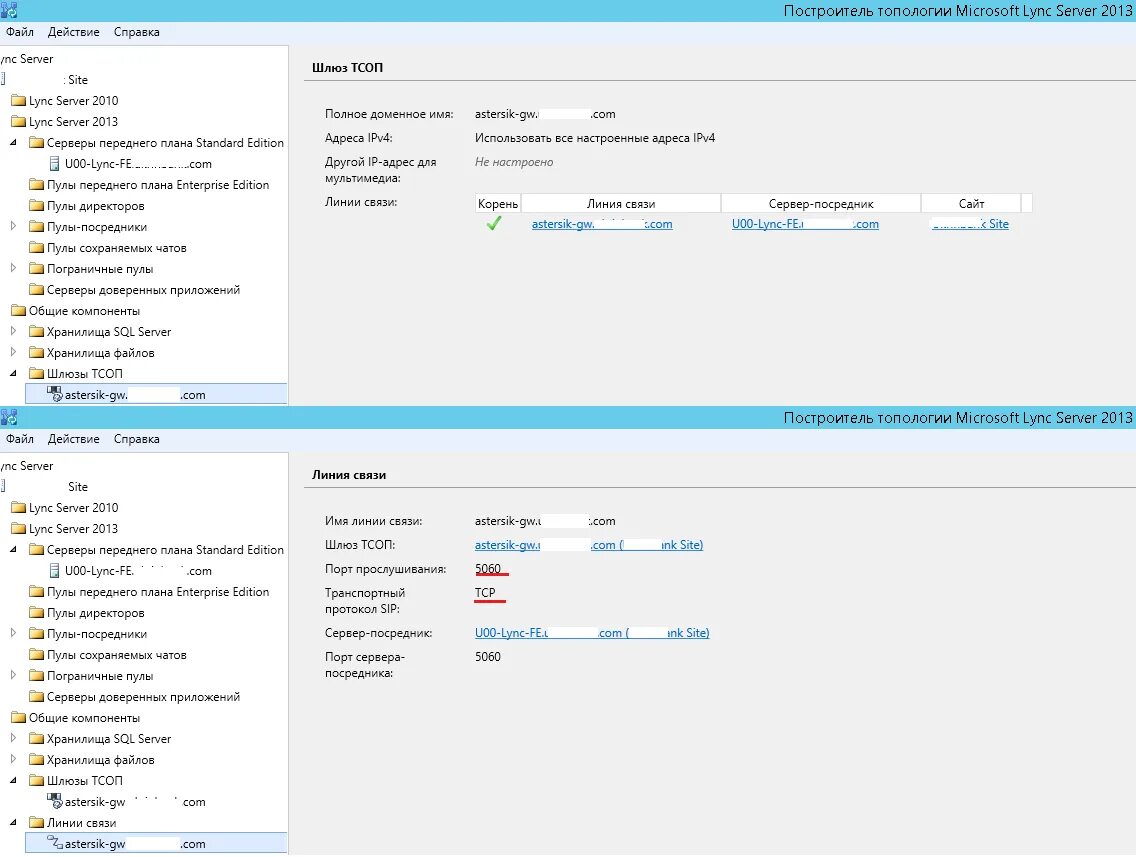
Task: Click underlined 5060 Порт прослушивания value
Action: (x=488, y=569)
